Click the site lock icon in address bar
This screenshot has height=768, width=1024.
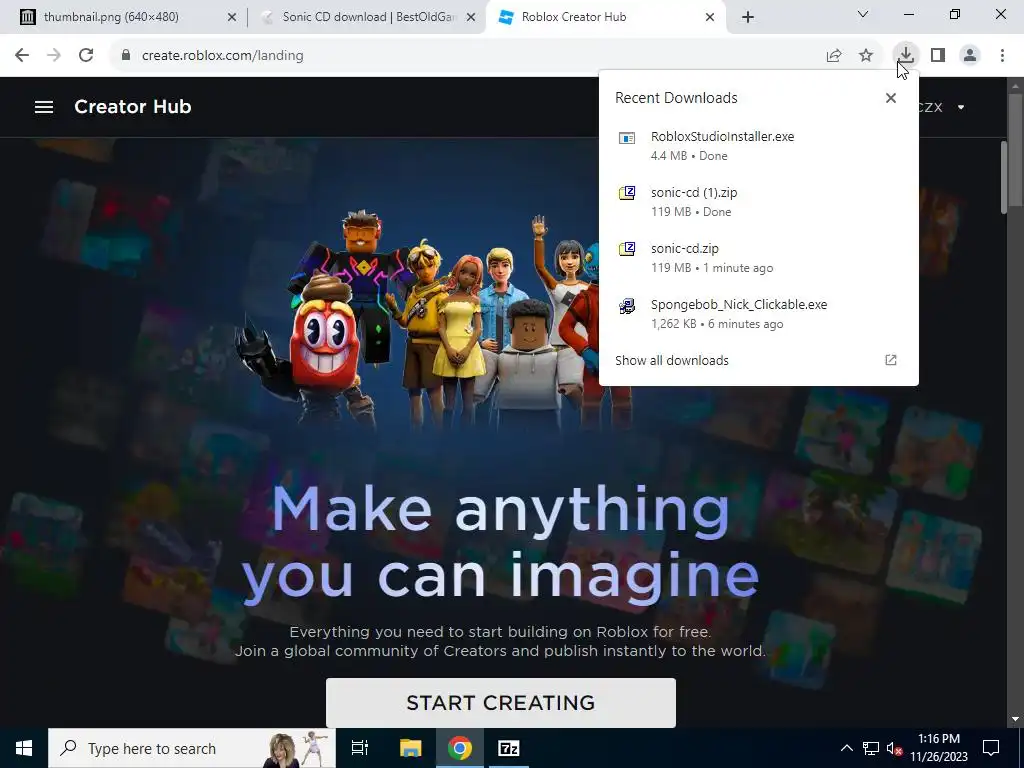126,56
